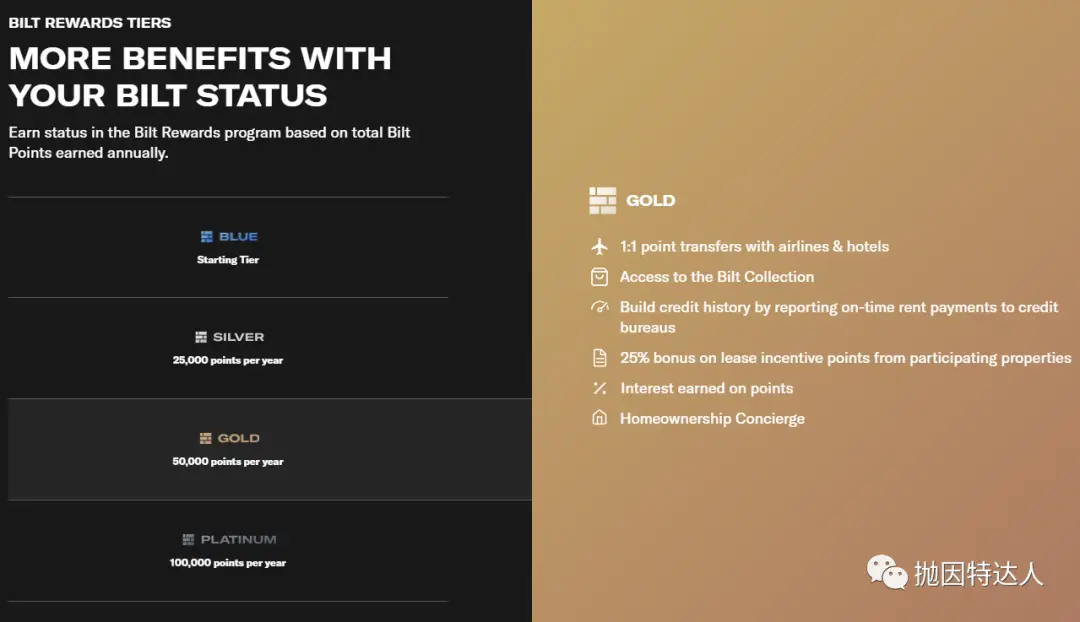Click the Blue tier brick icon
Viewport: 1080px width, 622px height.
(206, 237)
